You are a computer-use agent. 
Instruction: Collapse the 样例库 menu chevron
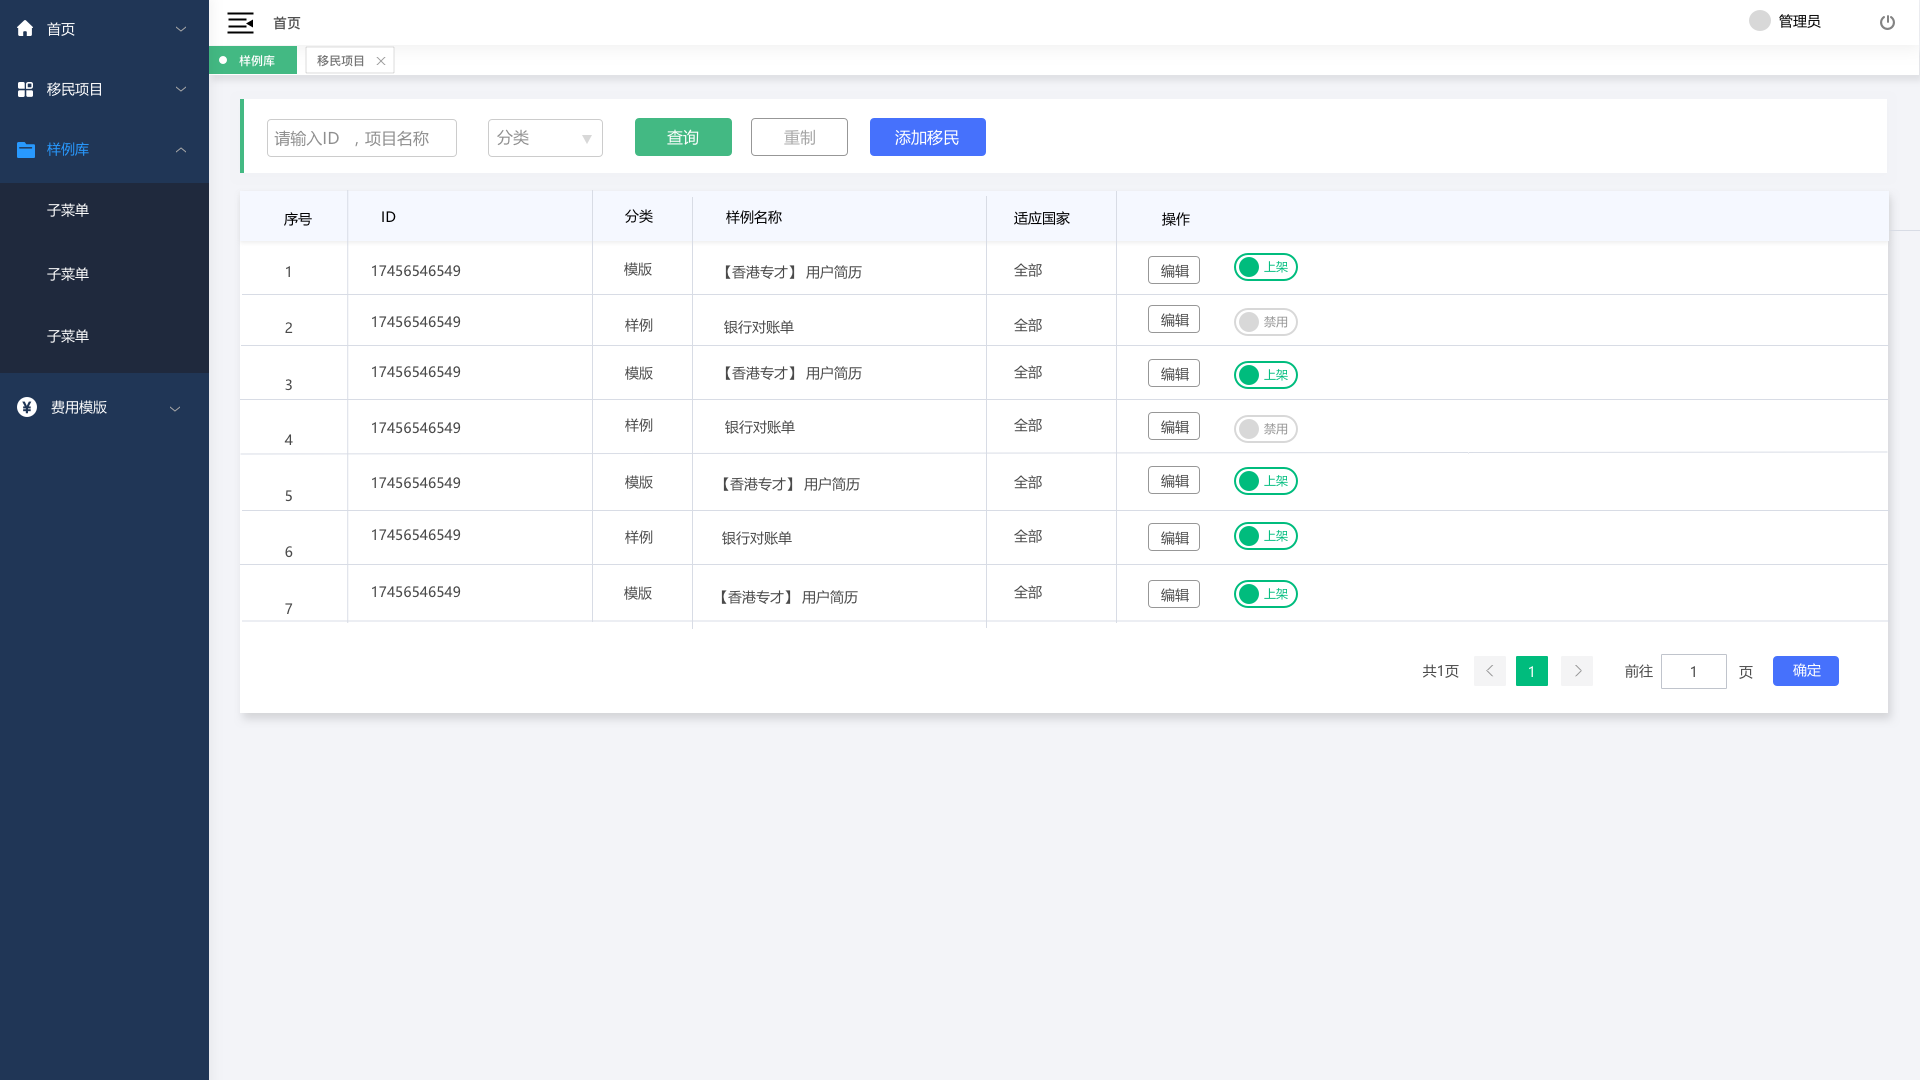[x=181, y=149]
